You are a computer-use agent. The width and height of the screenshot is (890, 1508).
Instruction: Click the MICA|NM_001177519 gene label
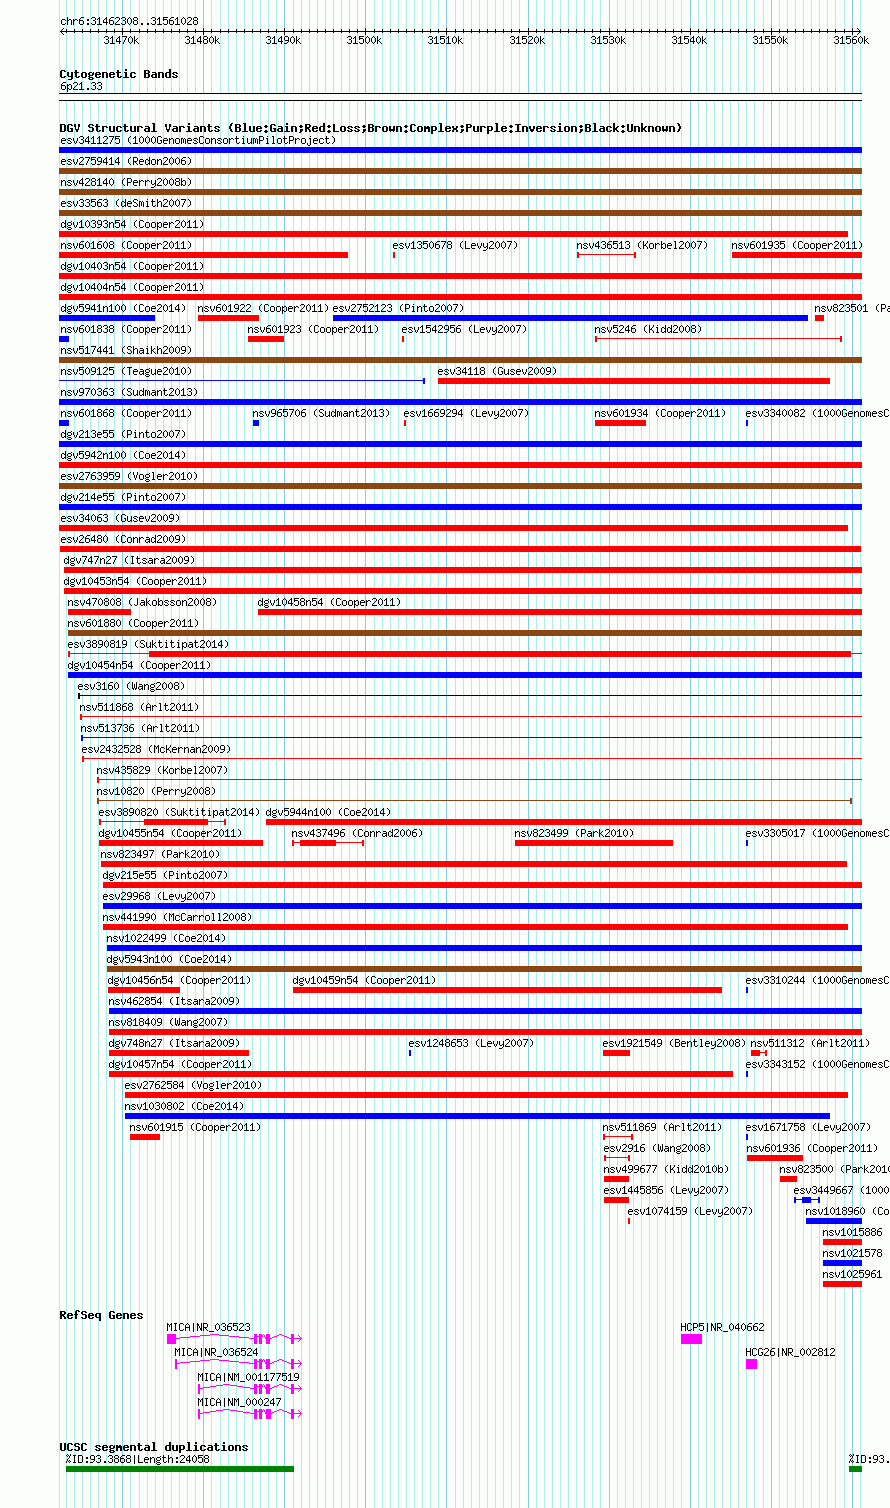click(248, 1377)
